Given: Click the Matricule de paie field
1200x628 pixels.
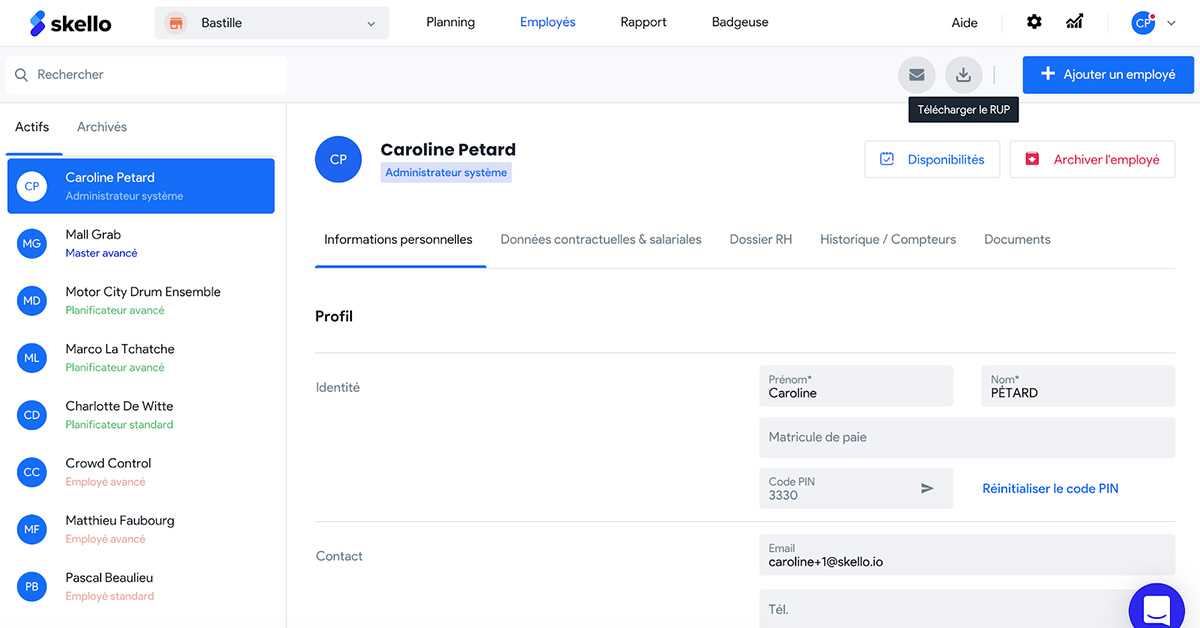Looking at the screenshot, I should [966, 437].
